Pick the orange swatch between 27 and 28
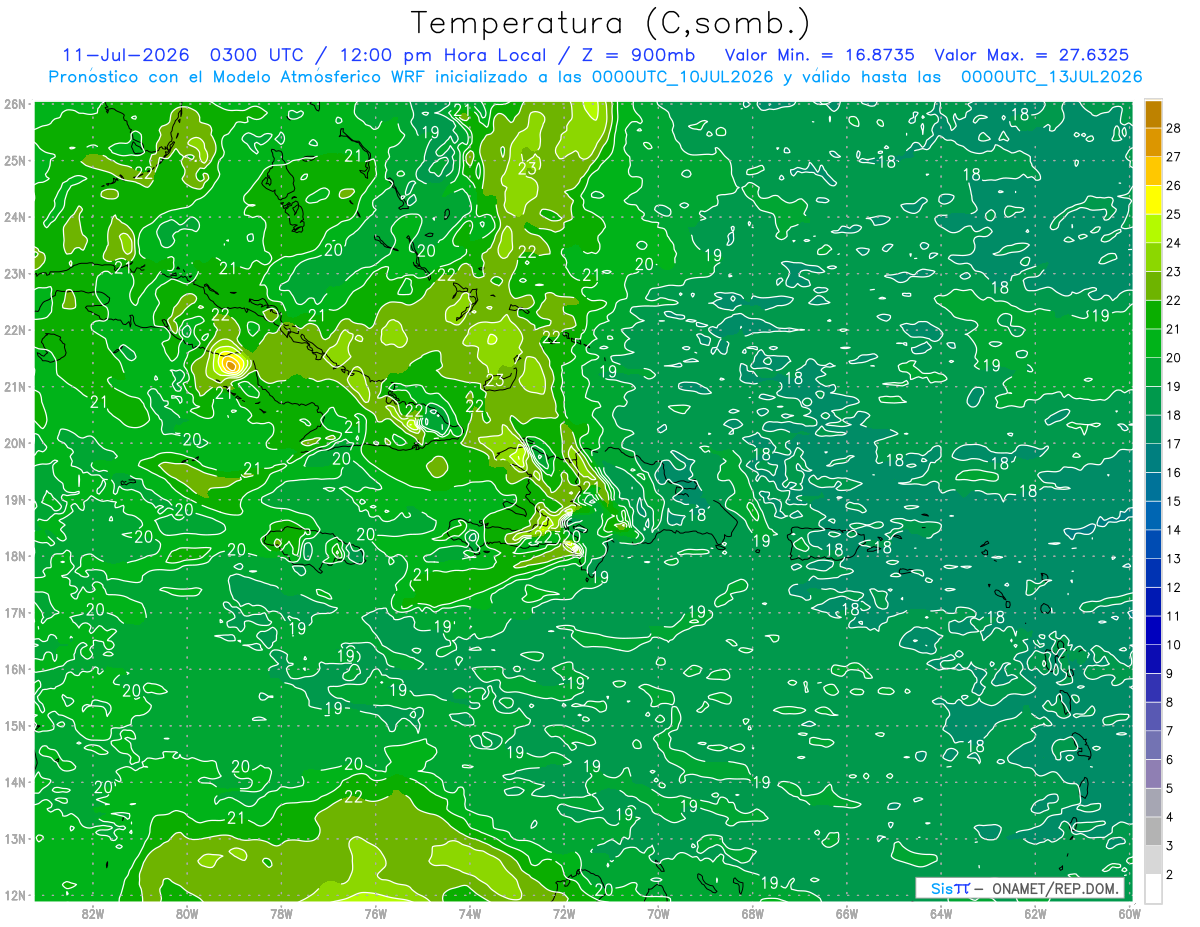 click(1153, 143)
